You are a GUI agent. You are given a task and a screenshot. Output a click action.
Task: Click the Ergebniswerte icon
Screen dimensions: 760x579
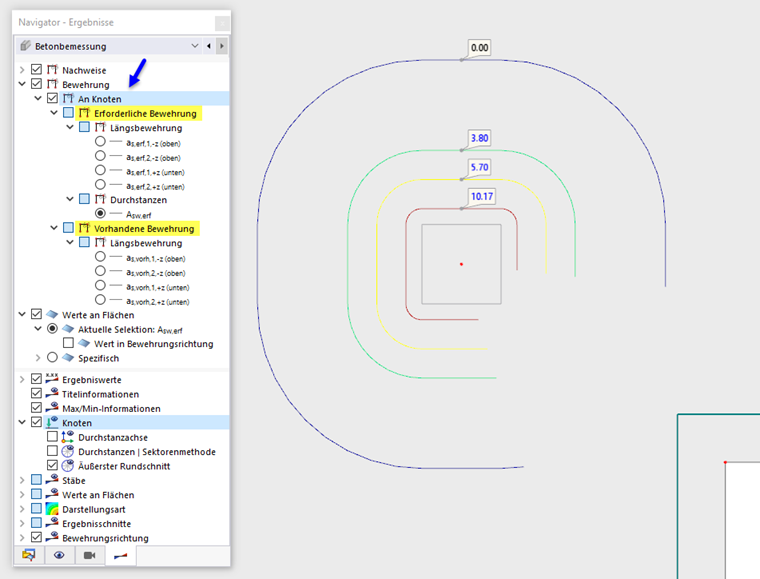point(52,378)
